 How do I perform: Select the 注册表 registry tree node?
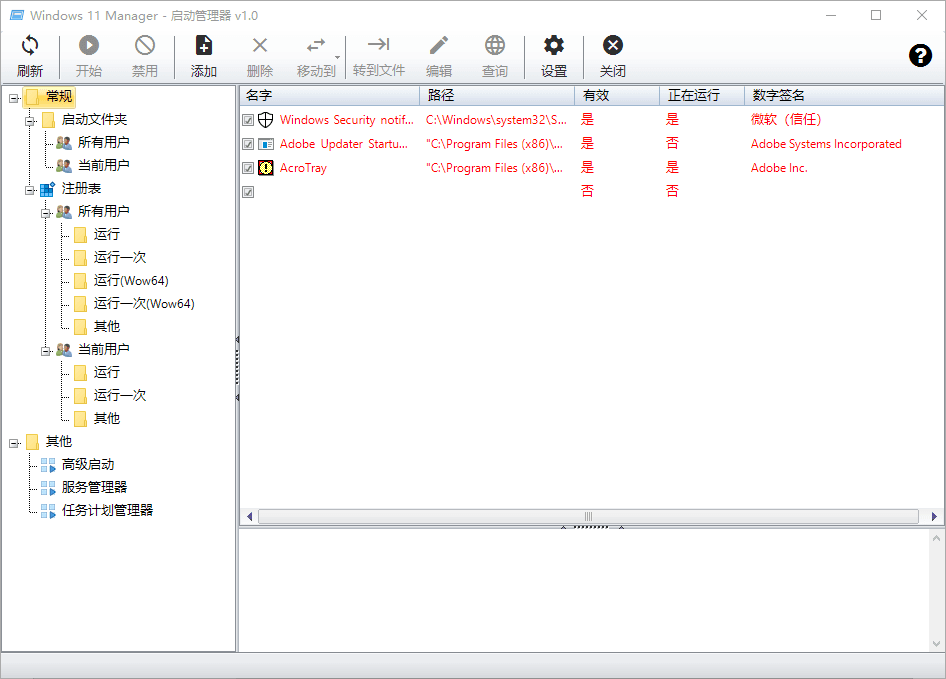(x=81, y=188)
